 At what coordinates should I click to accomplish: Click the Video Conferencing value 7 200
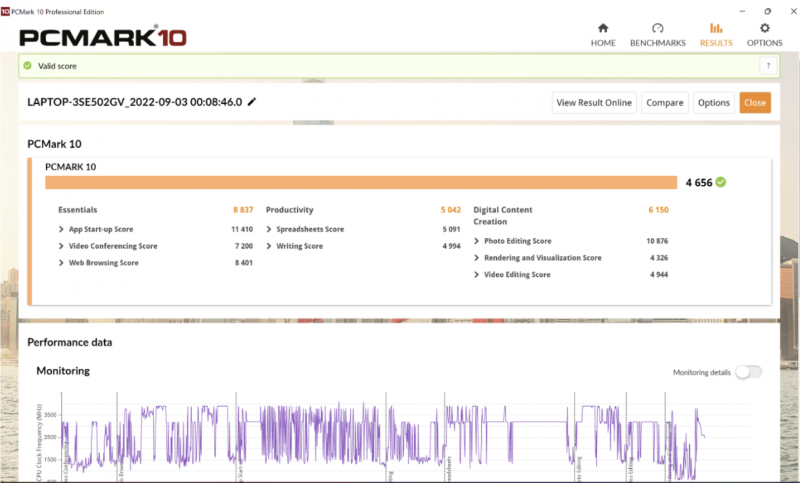click(244, 246)
